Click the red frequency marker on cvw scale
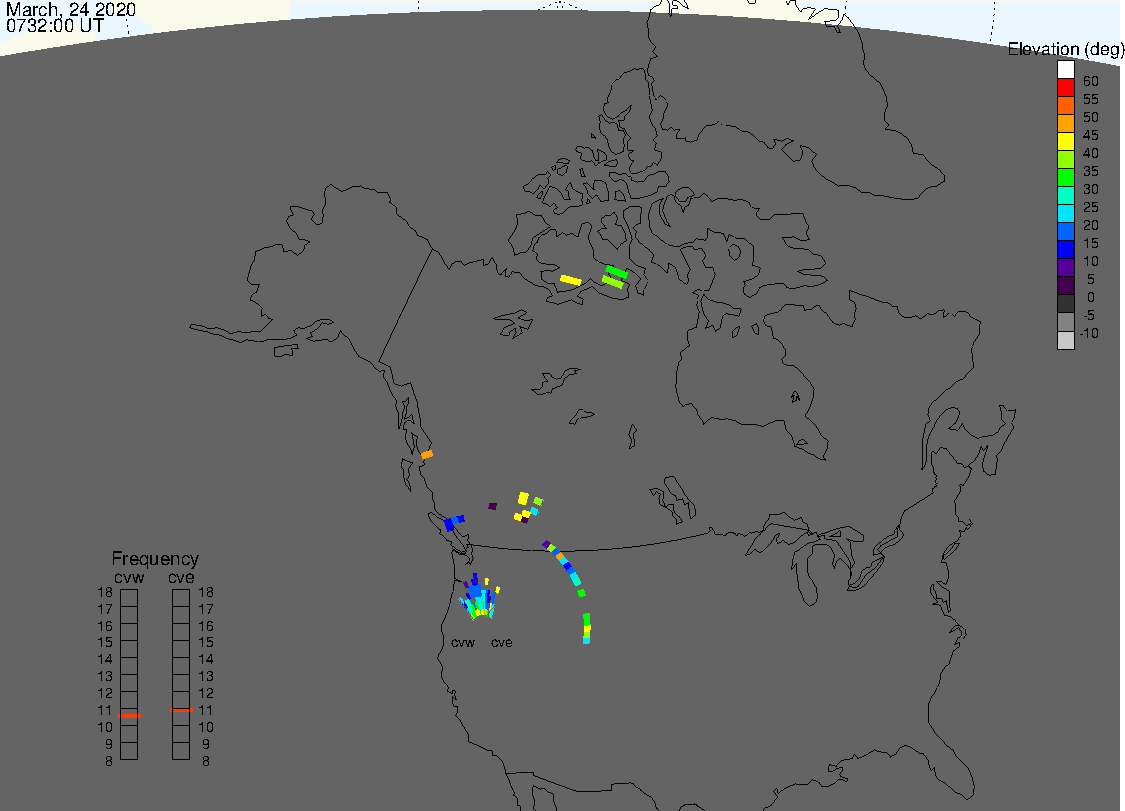 [129, 716]
